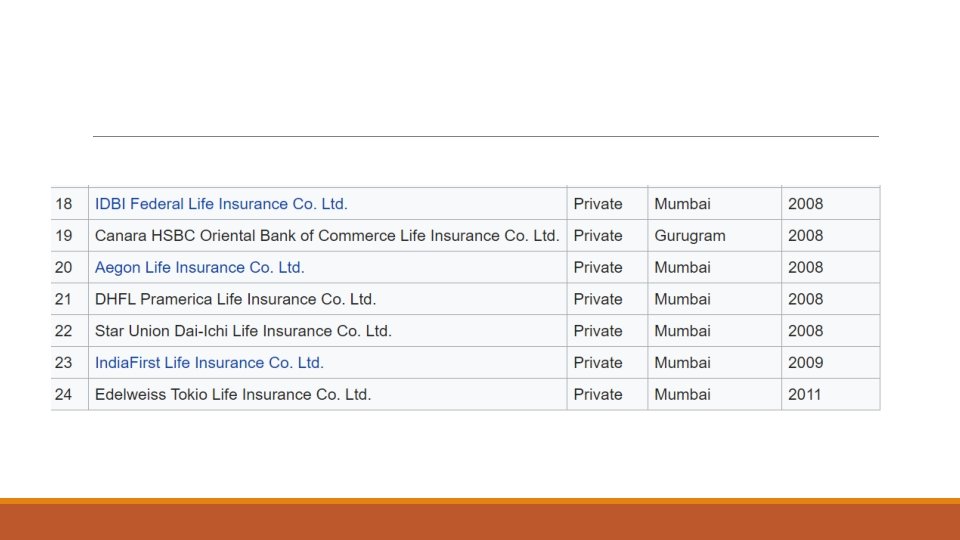Click row number 24

pos(64,394)
